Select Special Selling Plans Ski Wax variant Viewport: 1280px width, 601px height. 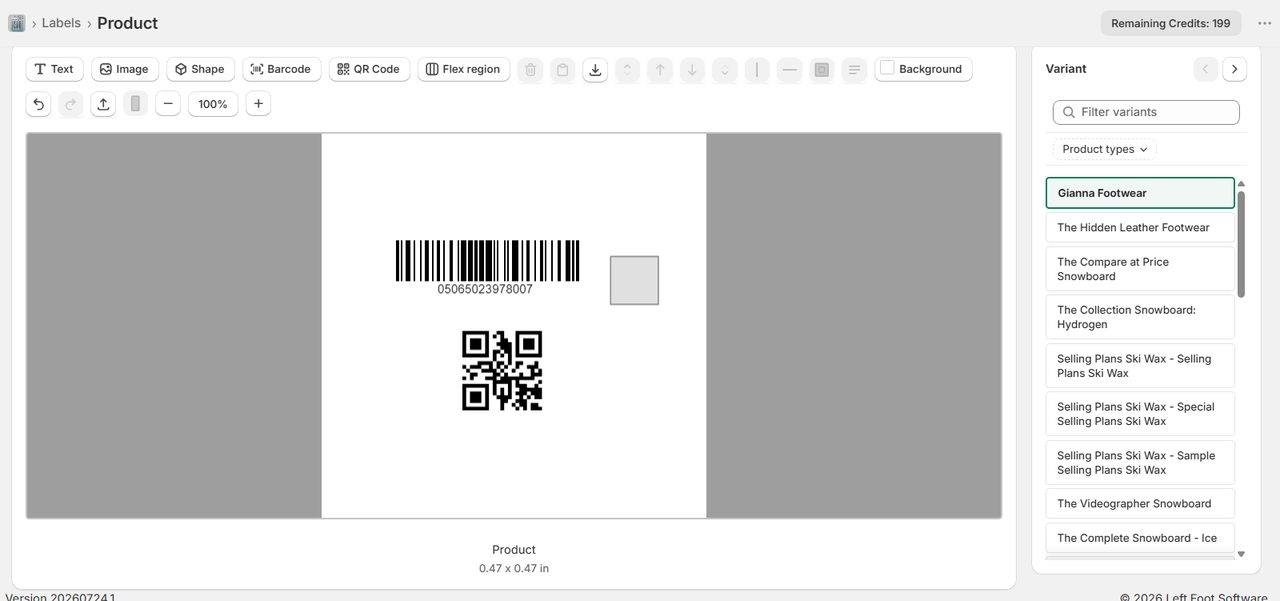(x=1140, y=414)
